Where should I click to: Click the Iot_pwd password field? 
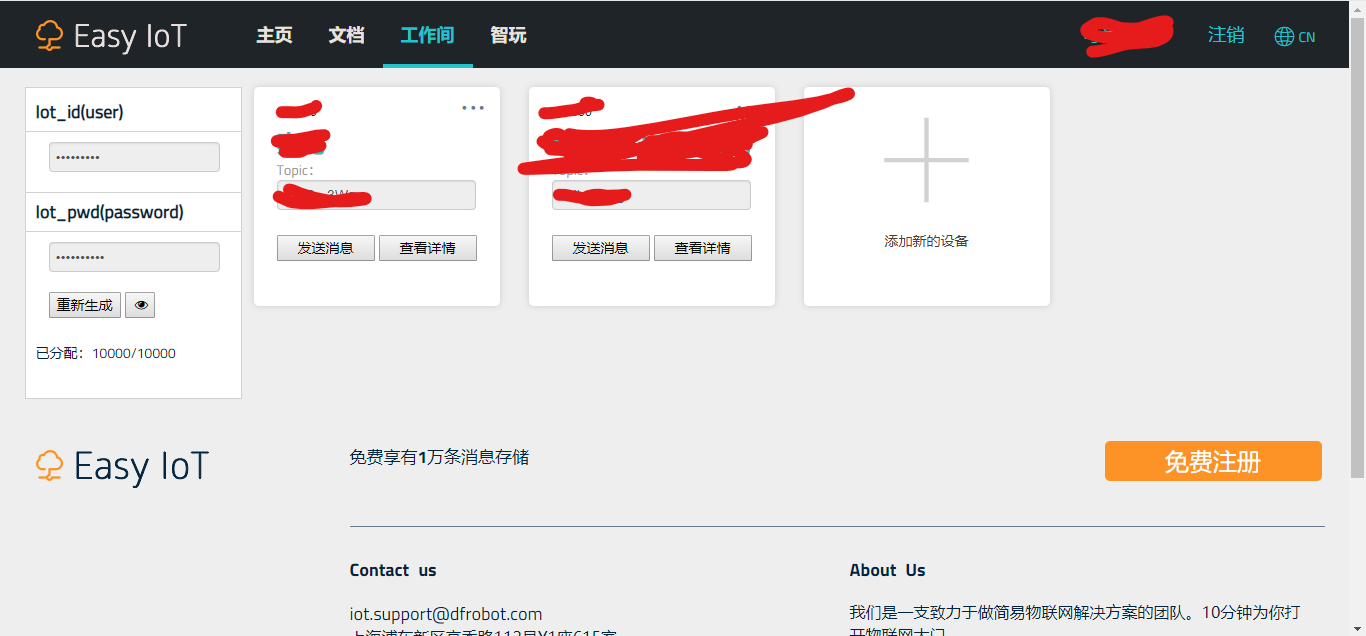[x=134, y=257]
